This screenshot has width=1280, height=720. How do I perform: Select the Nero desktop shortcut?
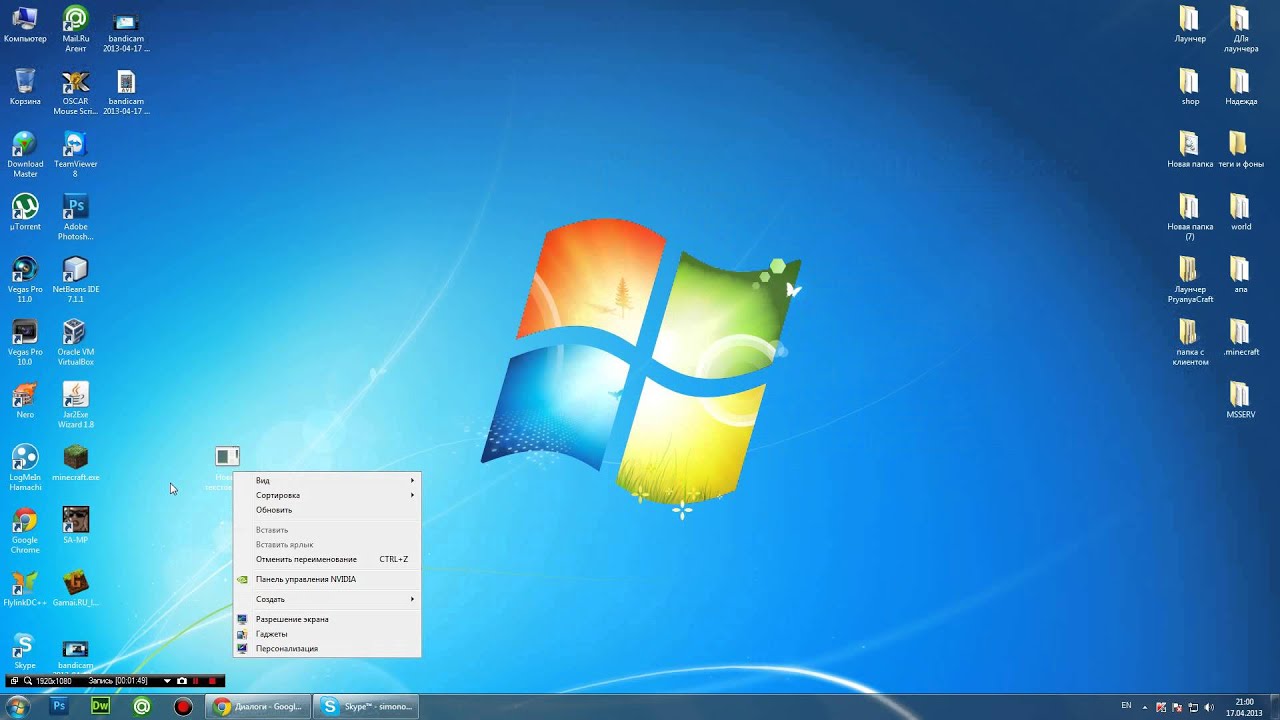click(25, 400)
